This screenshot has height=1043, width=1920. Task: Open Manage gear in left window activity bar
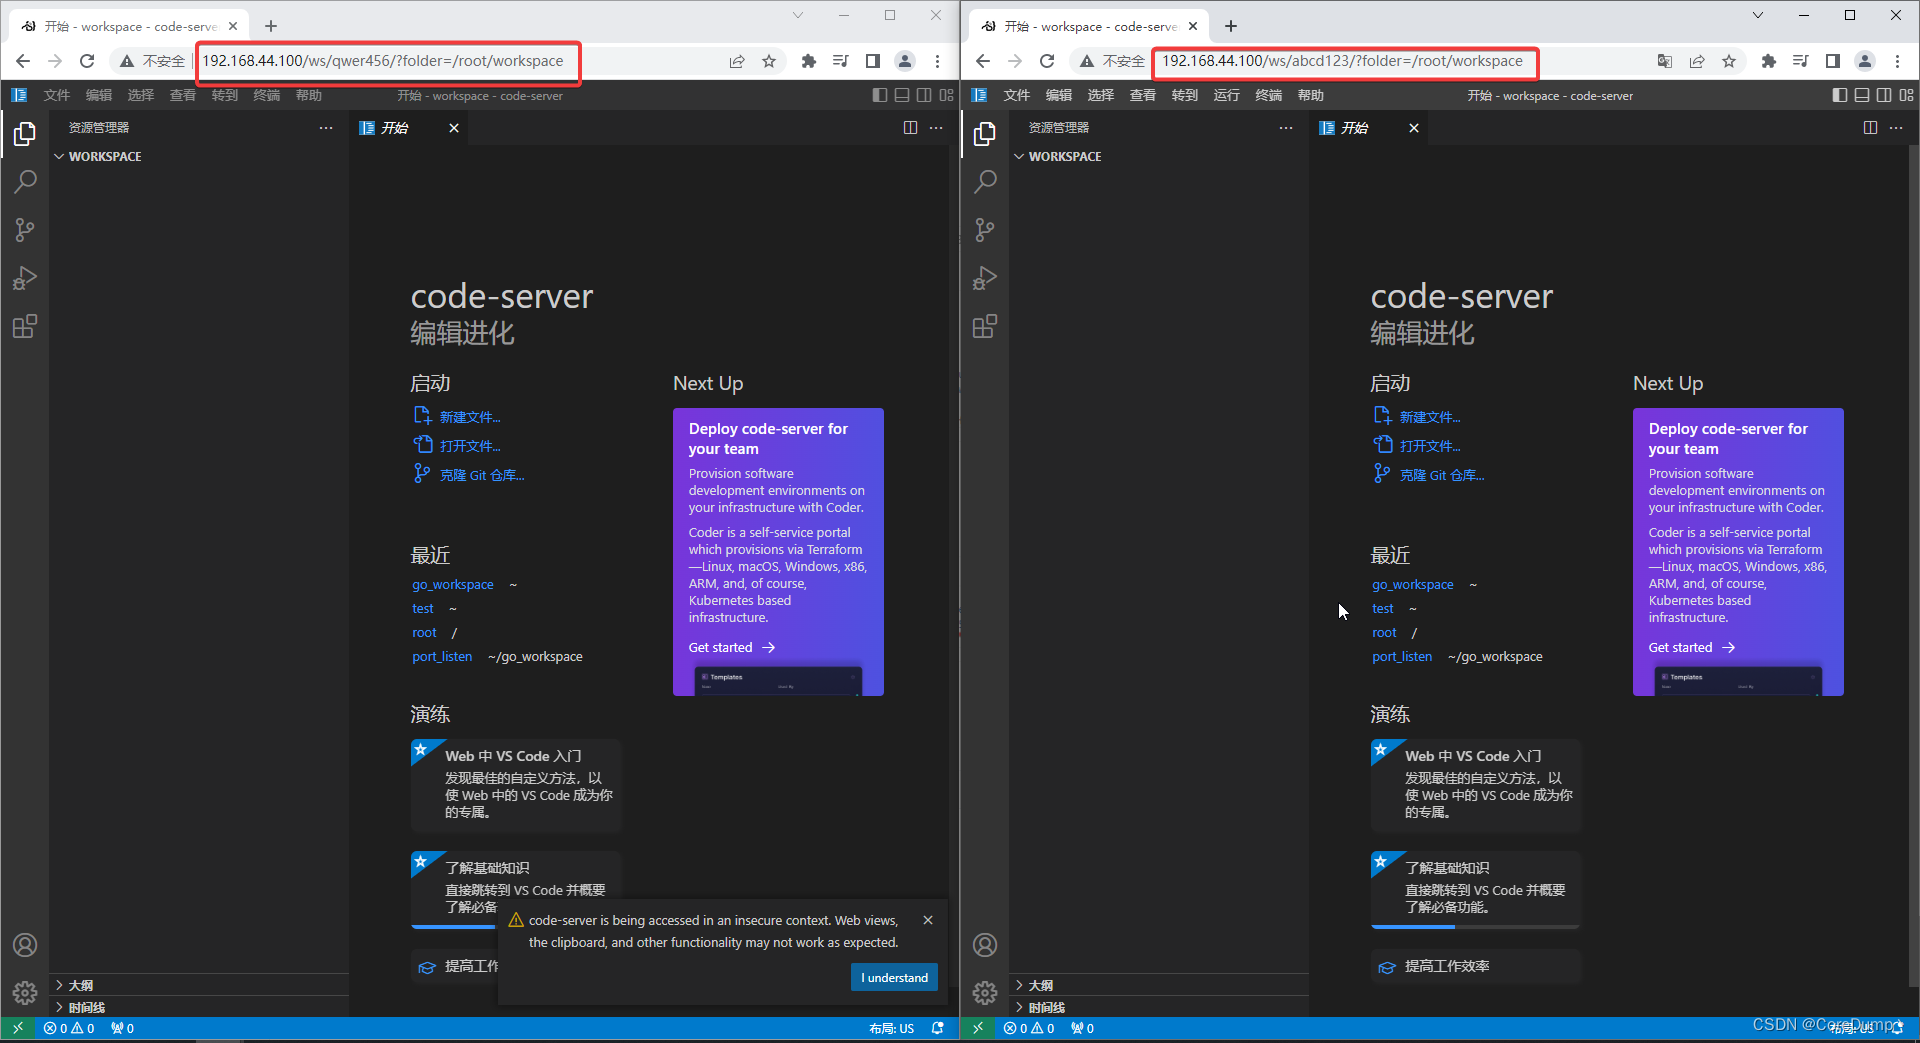(25, 993)
